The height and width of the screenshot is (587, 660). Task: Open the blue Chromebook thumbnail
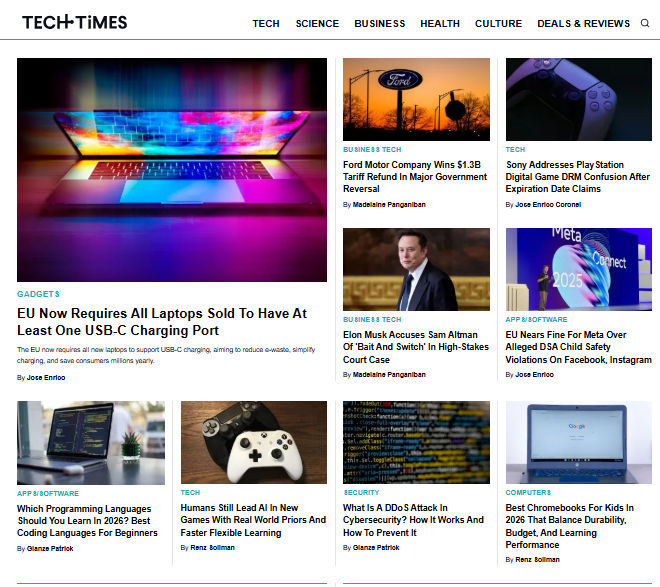[x=579, y=442]
